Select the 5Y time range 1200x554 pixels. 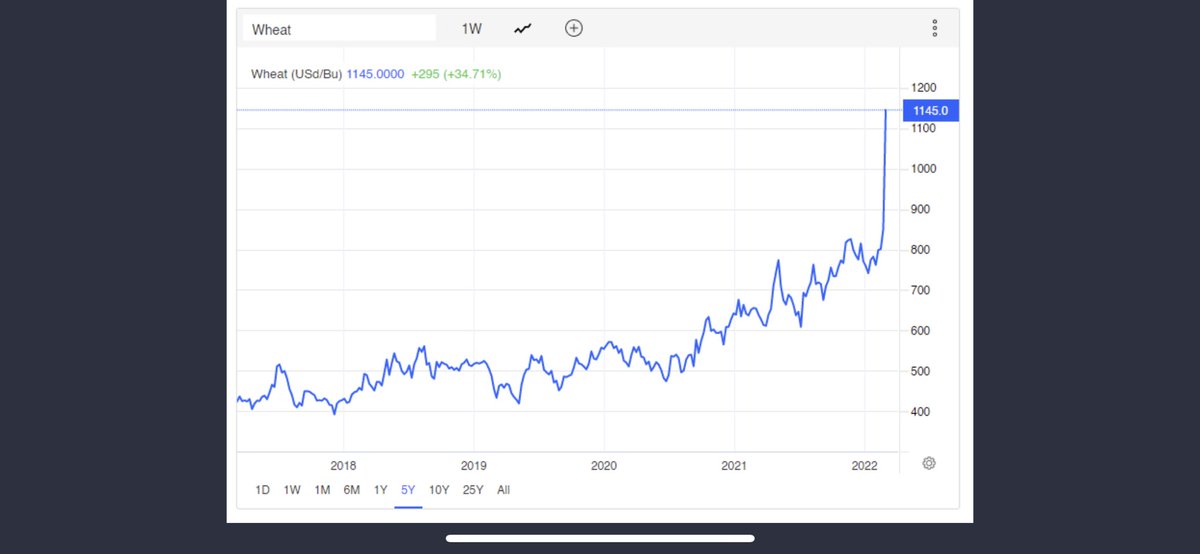(408, 490)
